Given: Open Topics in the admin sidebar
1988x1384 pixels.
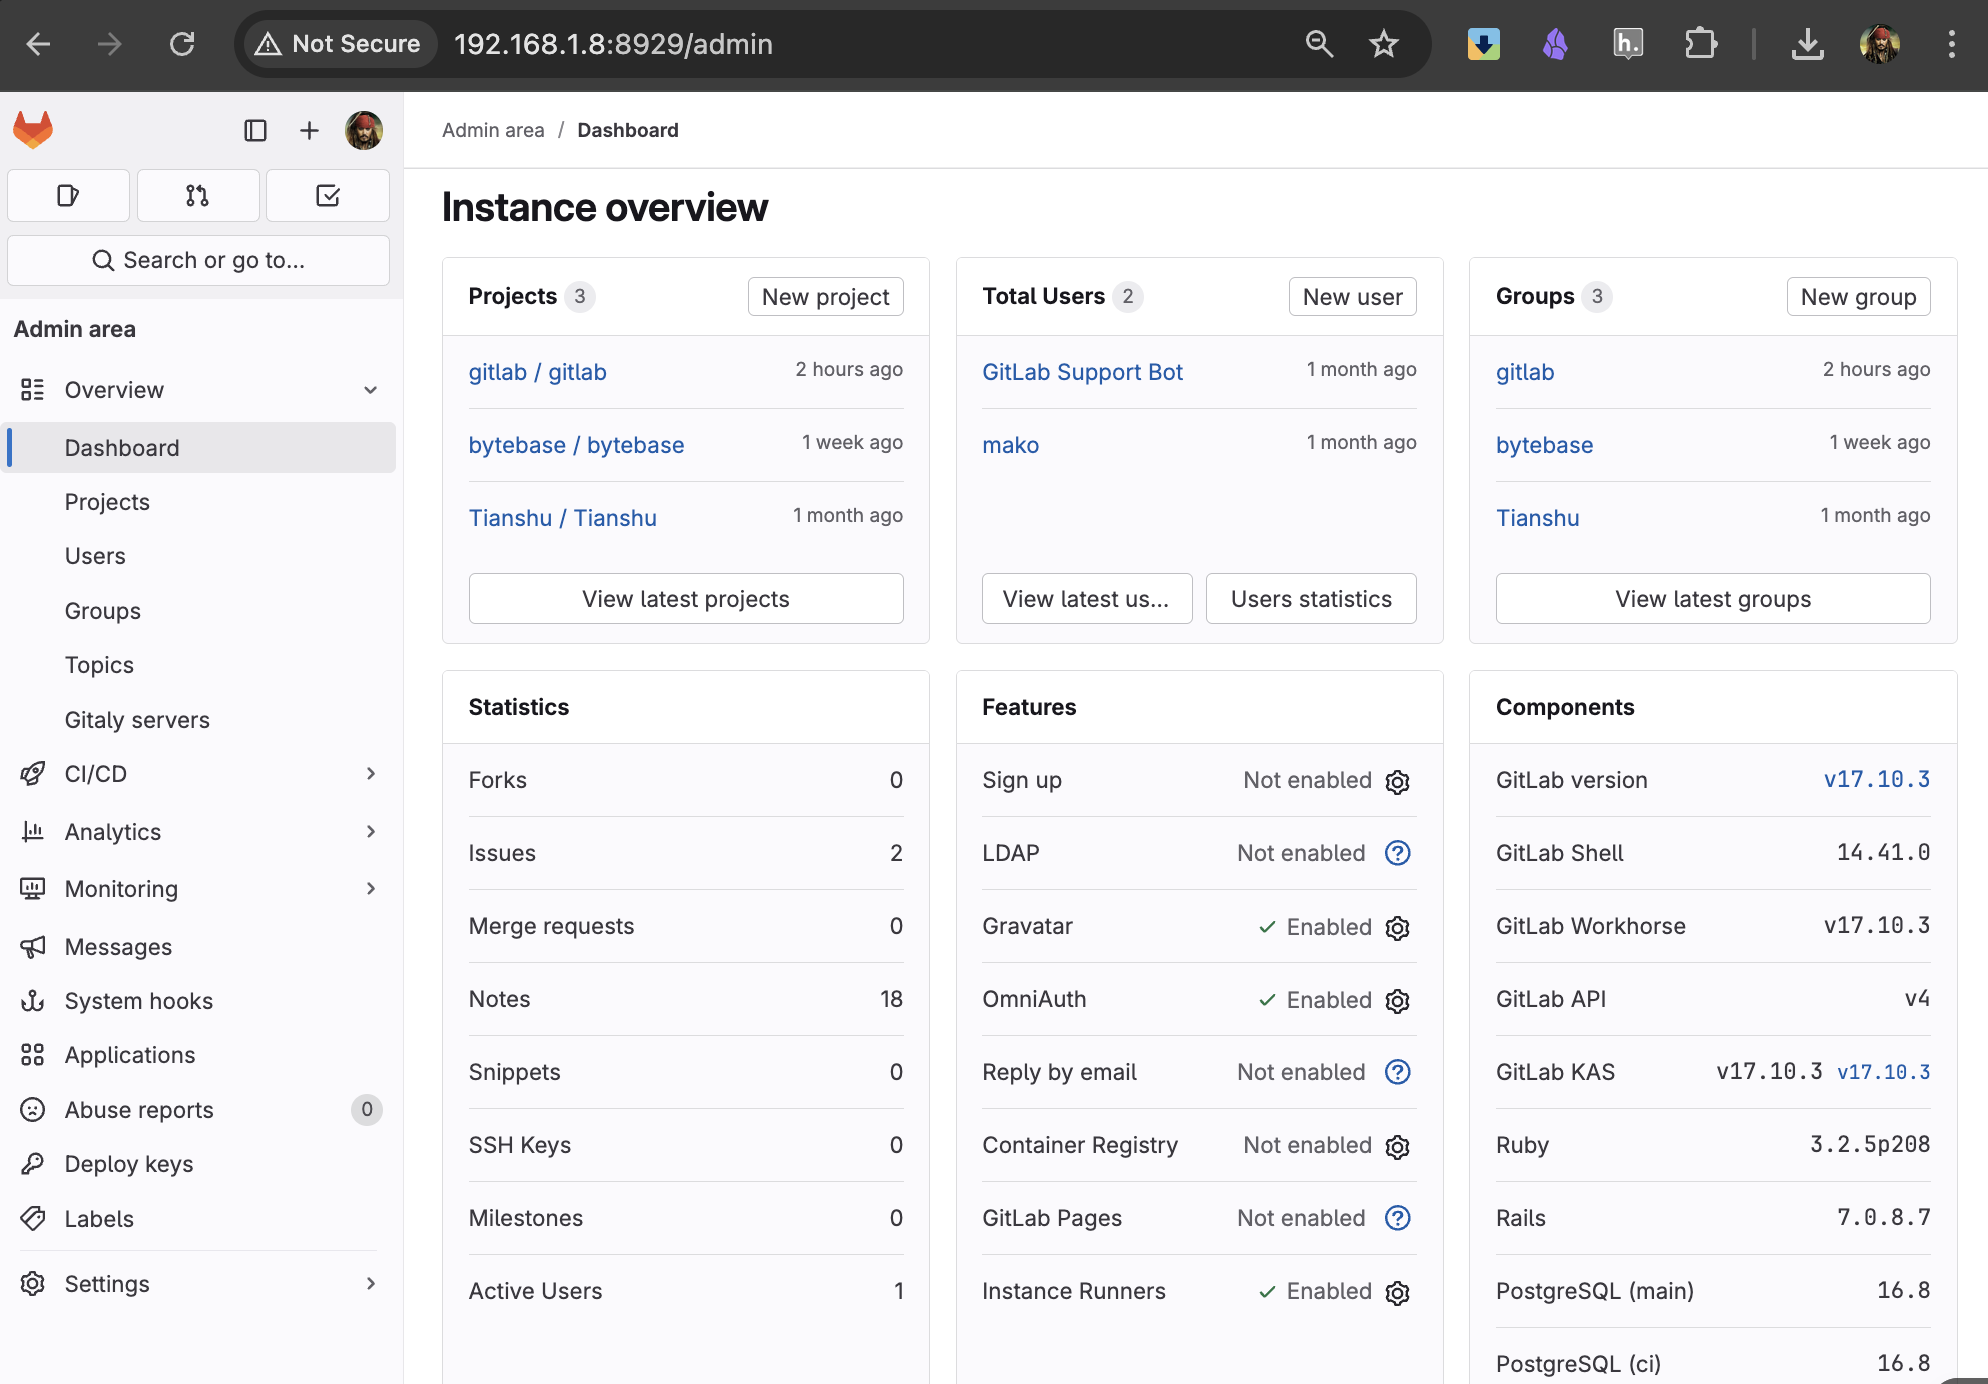Looking at the screenshot, I should point(200,665).
